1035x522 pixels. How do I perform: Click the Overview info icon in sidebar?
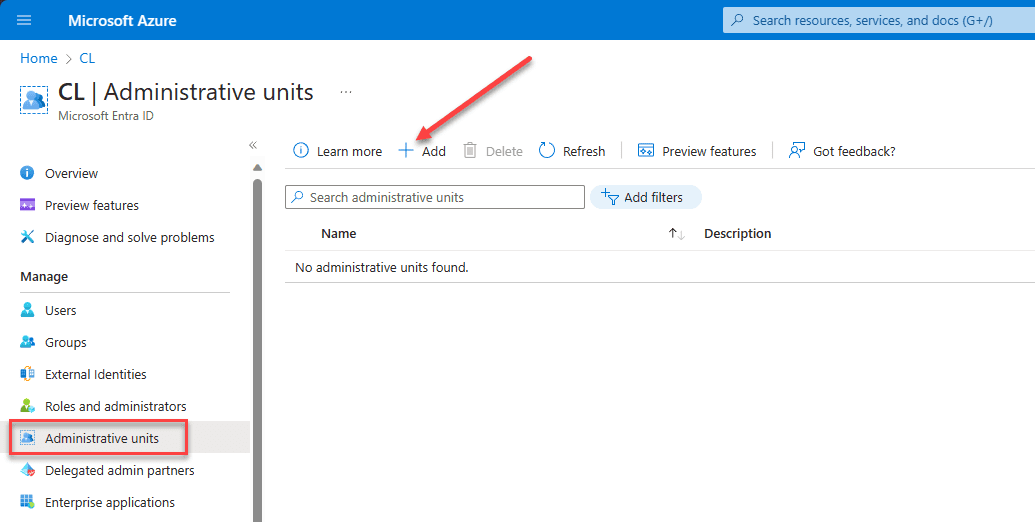click(x=27, y=173)
